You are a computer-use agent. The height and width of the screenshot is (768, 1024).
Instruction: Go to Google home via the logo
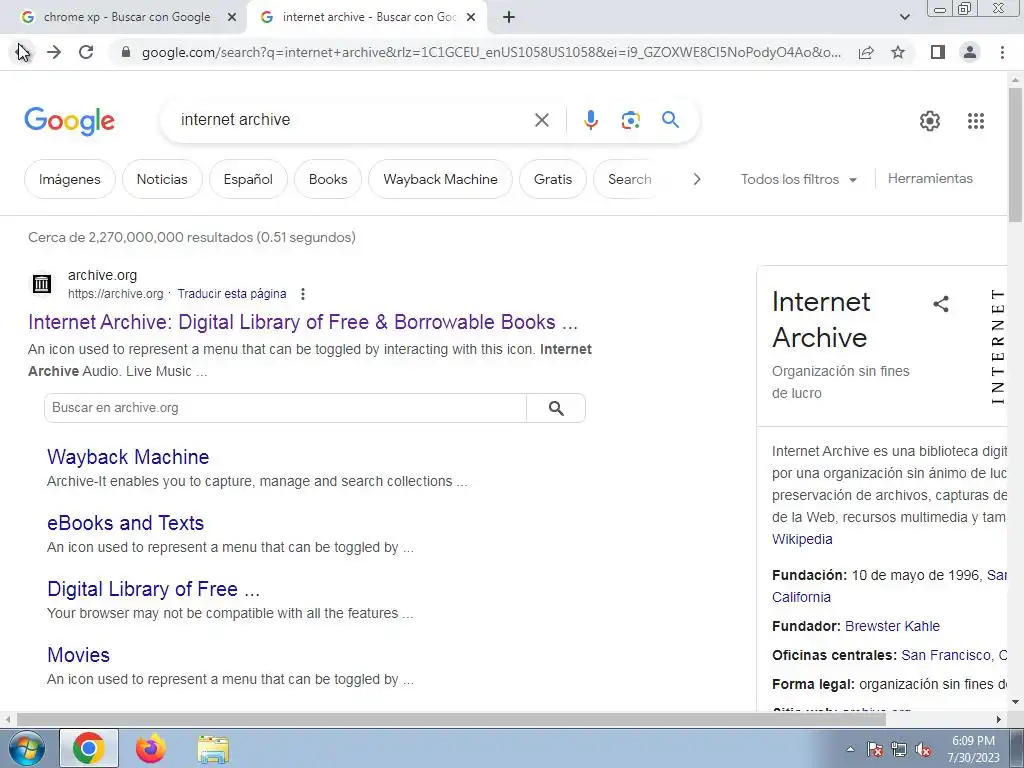click(69, 121)
